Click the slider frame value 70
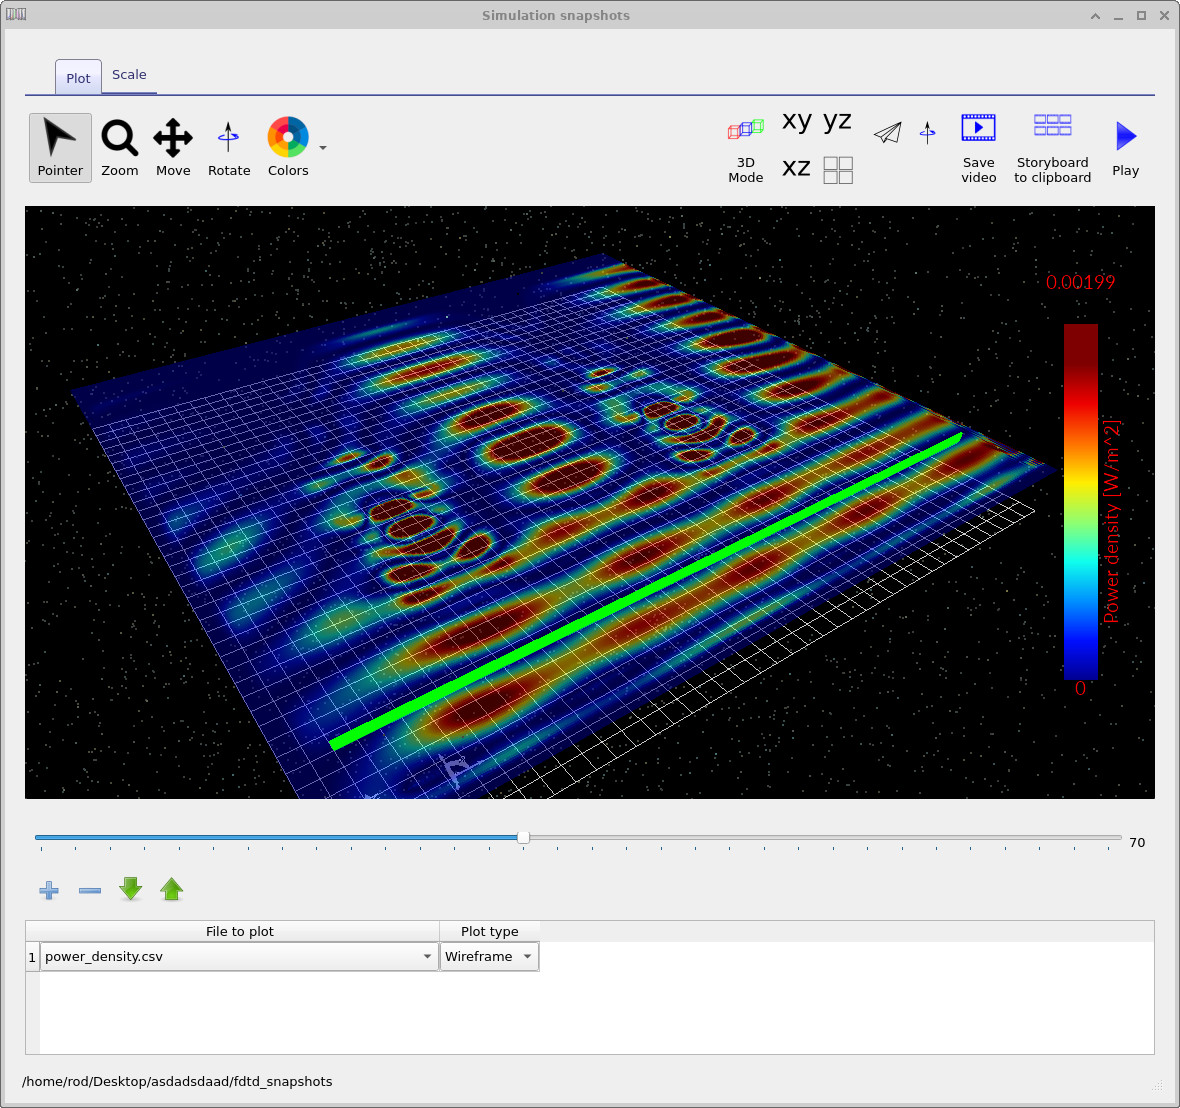This screenshot has width=1180, height=1108. tap(1137, 842)
